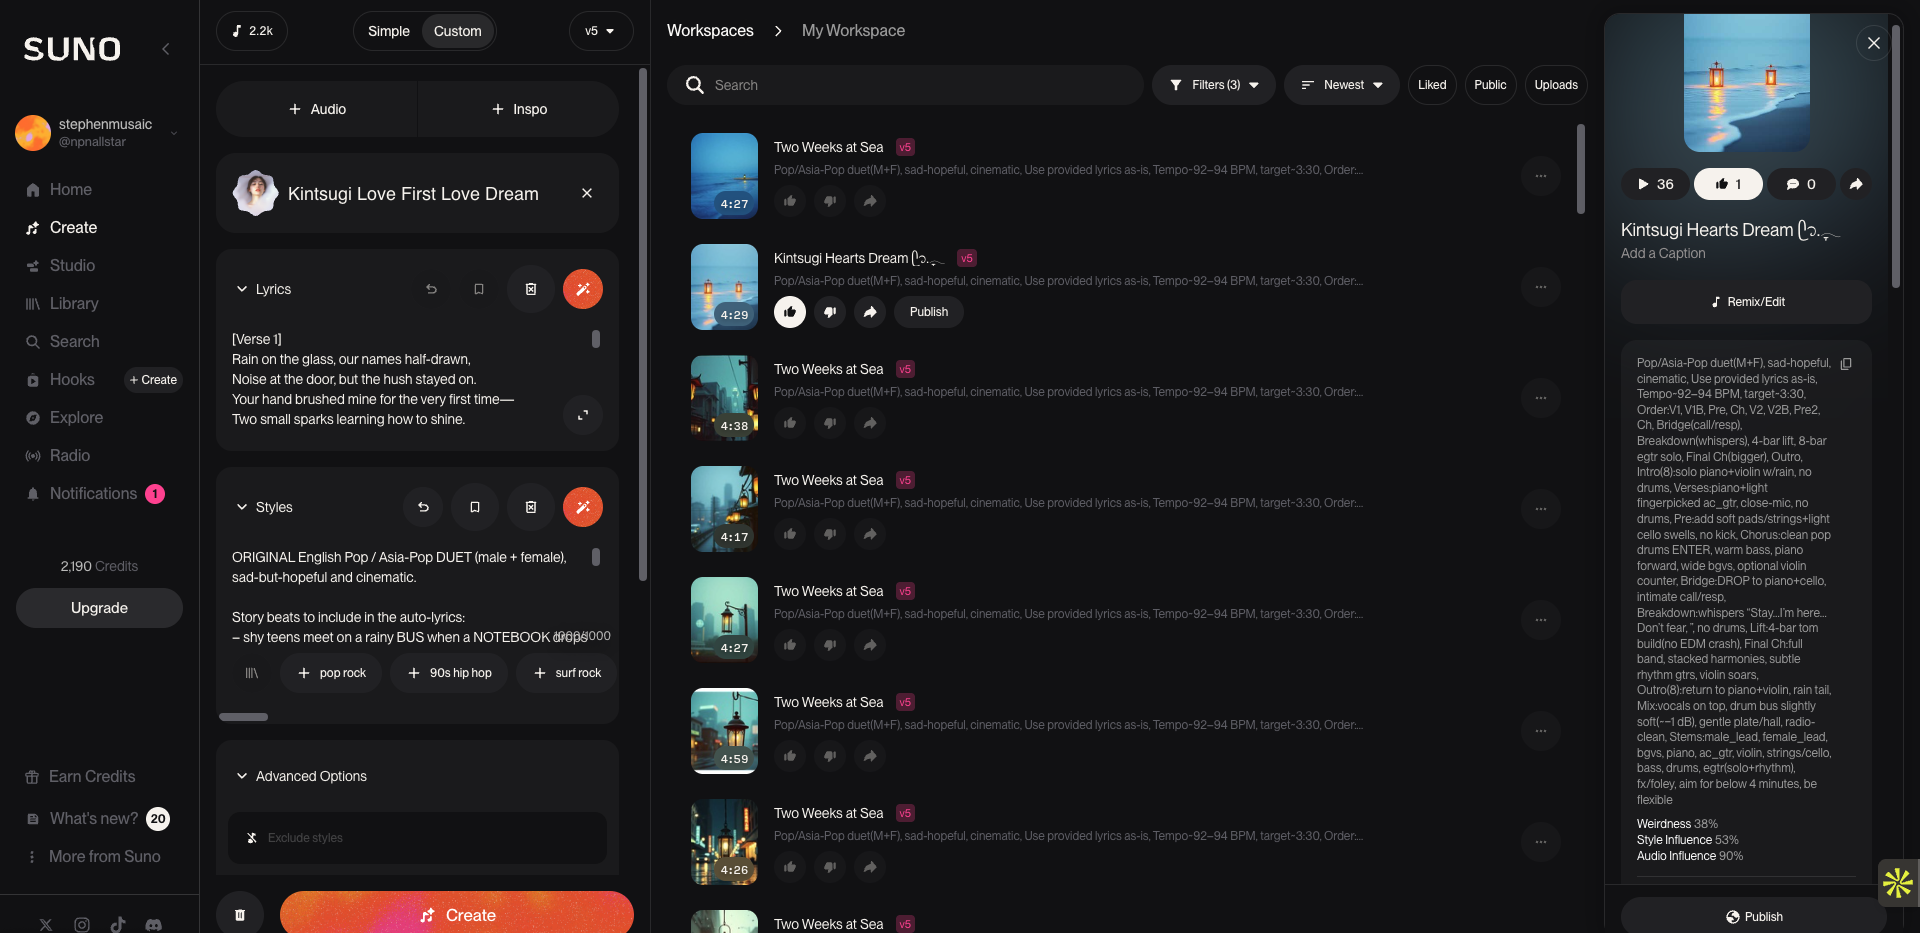Open the Workspaces breadcrumb
1920x933 pixels.
pyautogui.click(x=710, y=31)
